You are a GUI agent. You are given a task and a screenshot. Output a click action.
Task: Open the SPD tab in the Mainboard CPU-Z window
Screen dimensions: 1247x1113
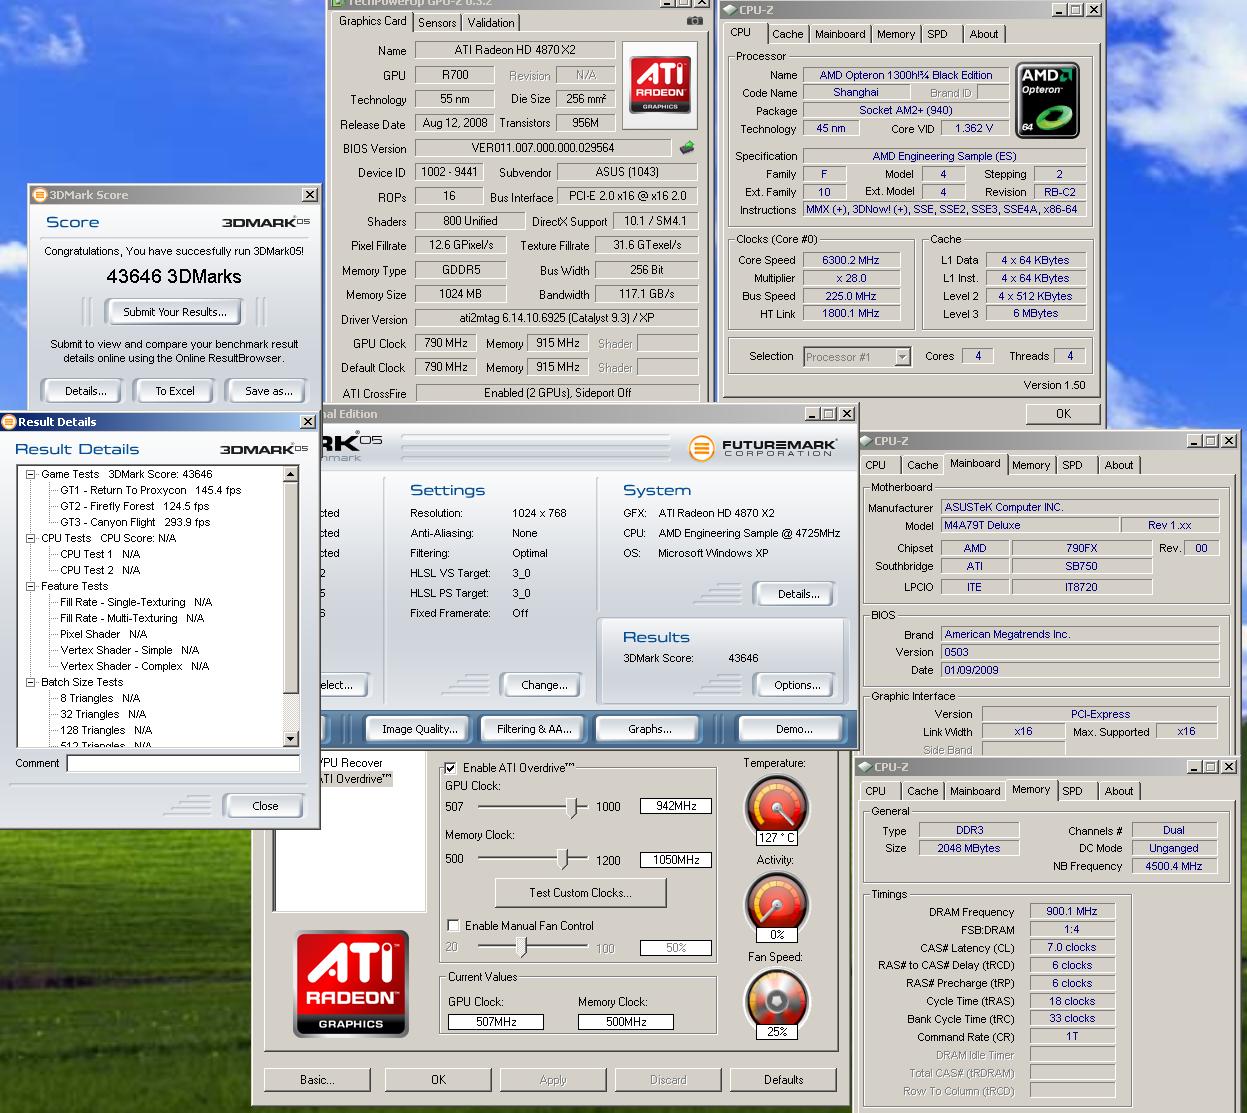pos(1072,465)
